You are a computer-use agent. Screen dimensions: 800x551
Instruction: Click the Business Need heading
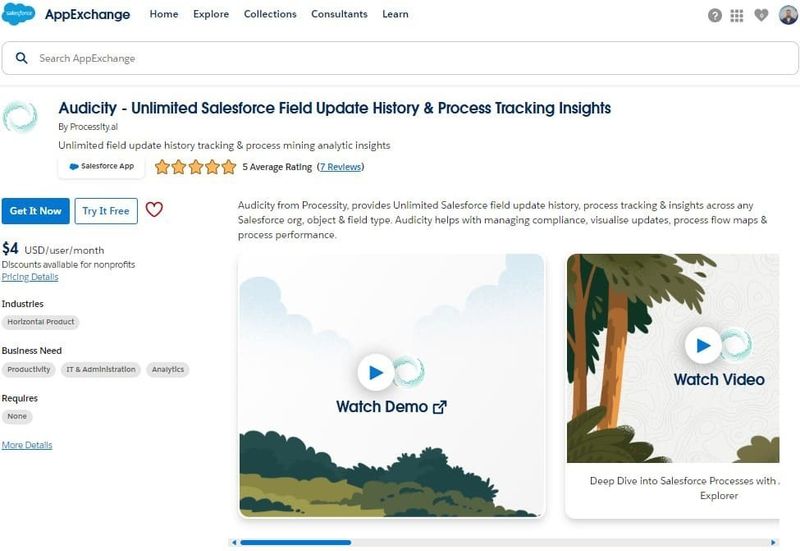(x=32, y=350)
